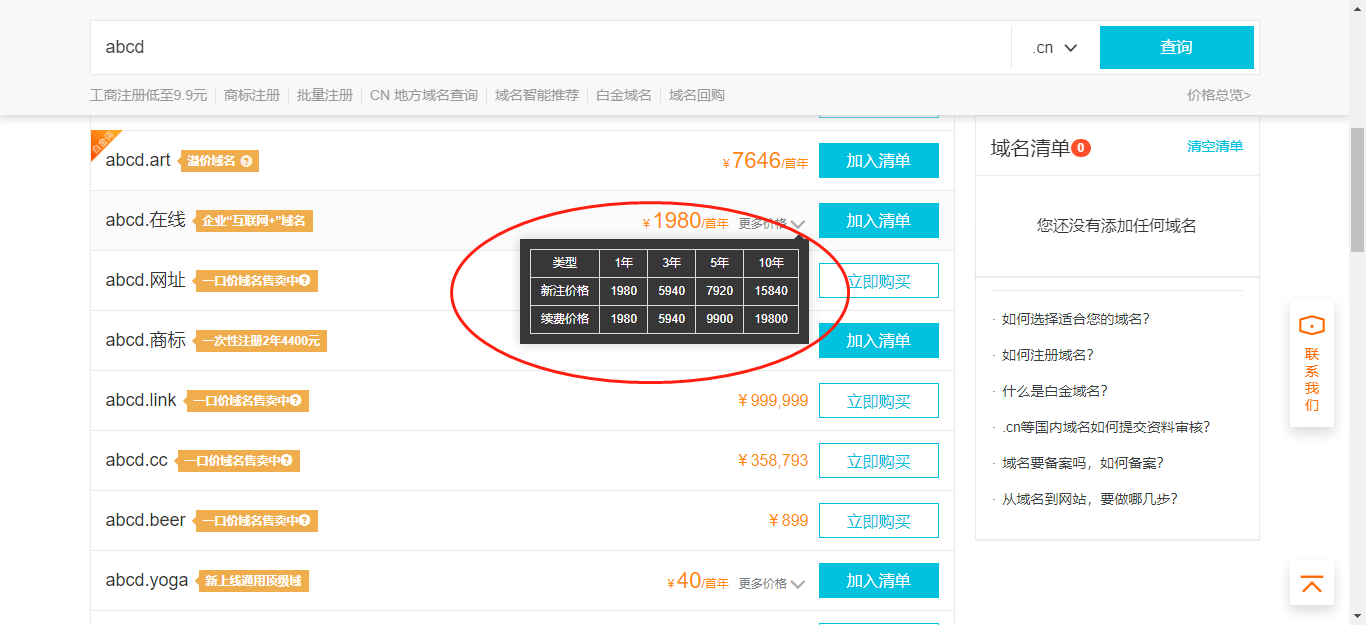This screenshot has height=625, width=1366.
Task: Click the ¥999,999 price
Action: pyautogui.click(x=773, y=401)
